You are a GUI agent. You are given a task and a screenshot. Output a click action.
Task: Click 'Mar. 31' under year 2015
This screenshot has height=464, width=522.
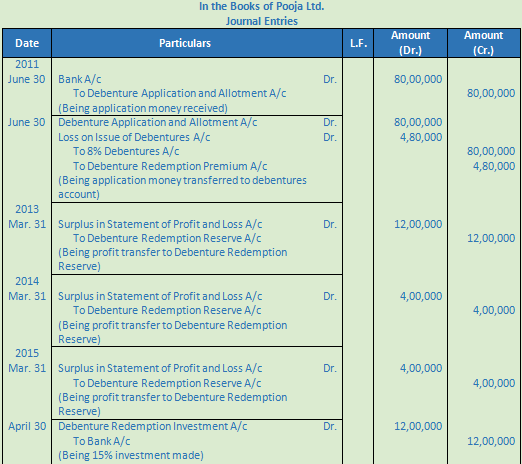click(27, 368)
